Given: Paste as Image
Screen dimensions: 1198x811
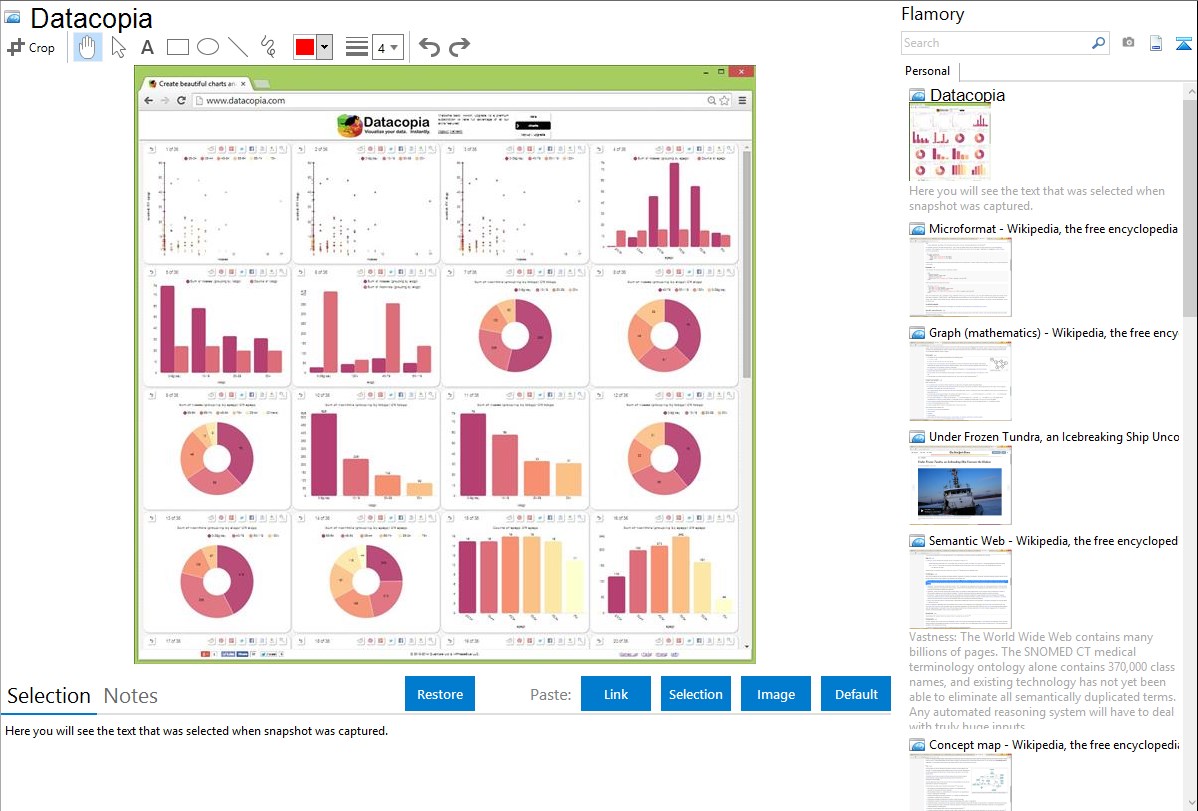Looking at the screenshot, I should coord(775,694).
